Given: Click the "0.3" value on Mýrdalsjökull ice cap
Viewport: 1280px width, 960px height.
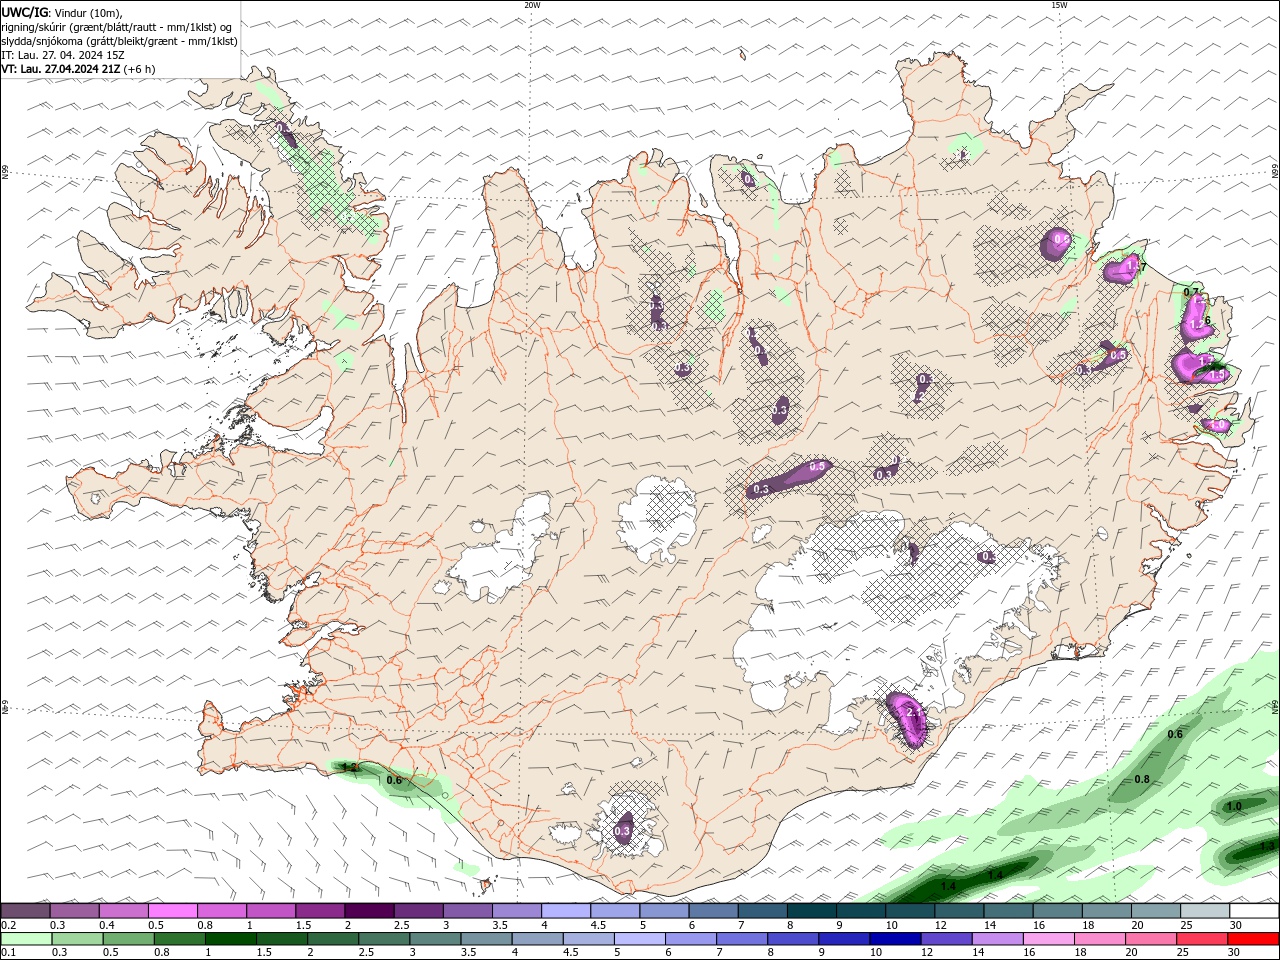Looking at the screenshot, I should click(622, 831).
